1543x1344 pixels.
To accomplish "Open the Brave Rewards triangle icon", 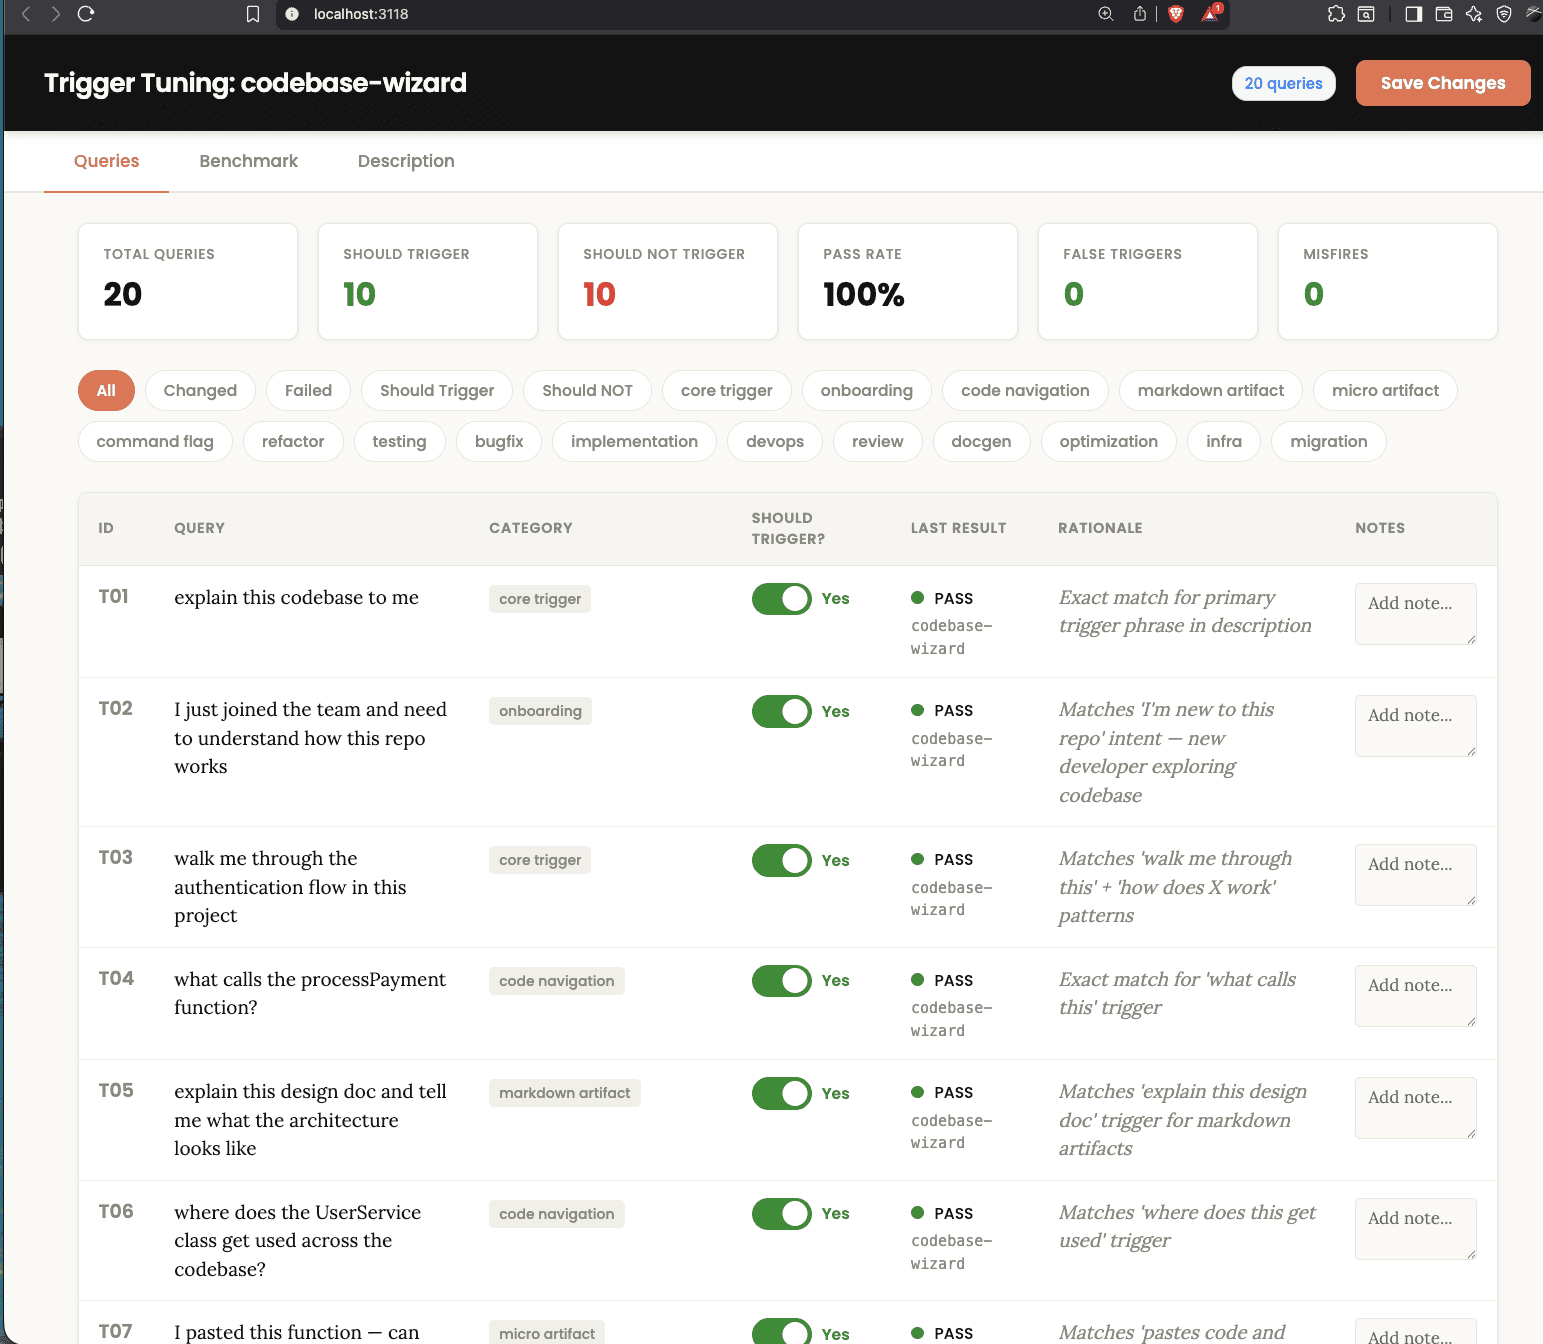I will (1211, 13).
